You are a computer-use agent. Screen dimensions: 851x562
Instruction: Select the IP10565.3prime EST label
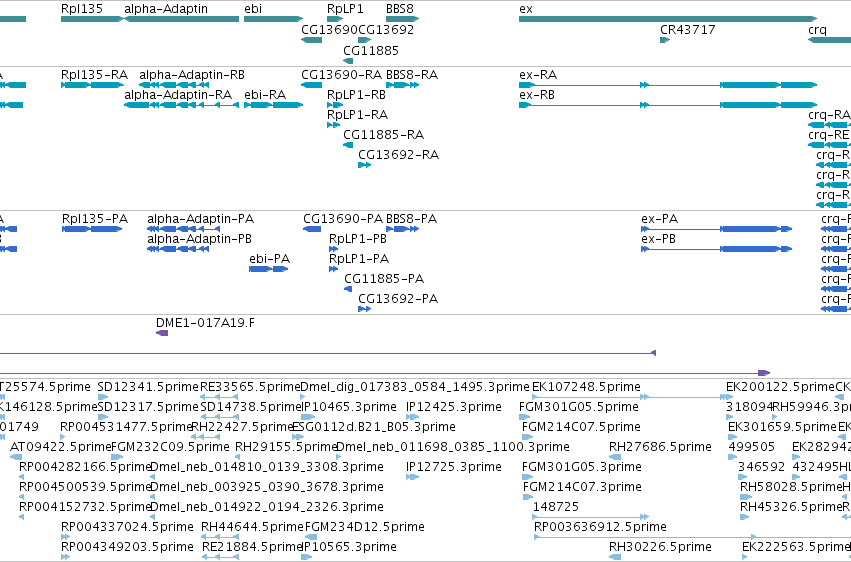point(349,547)
